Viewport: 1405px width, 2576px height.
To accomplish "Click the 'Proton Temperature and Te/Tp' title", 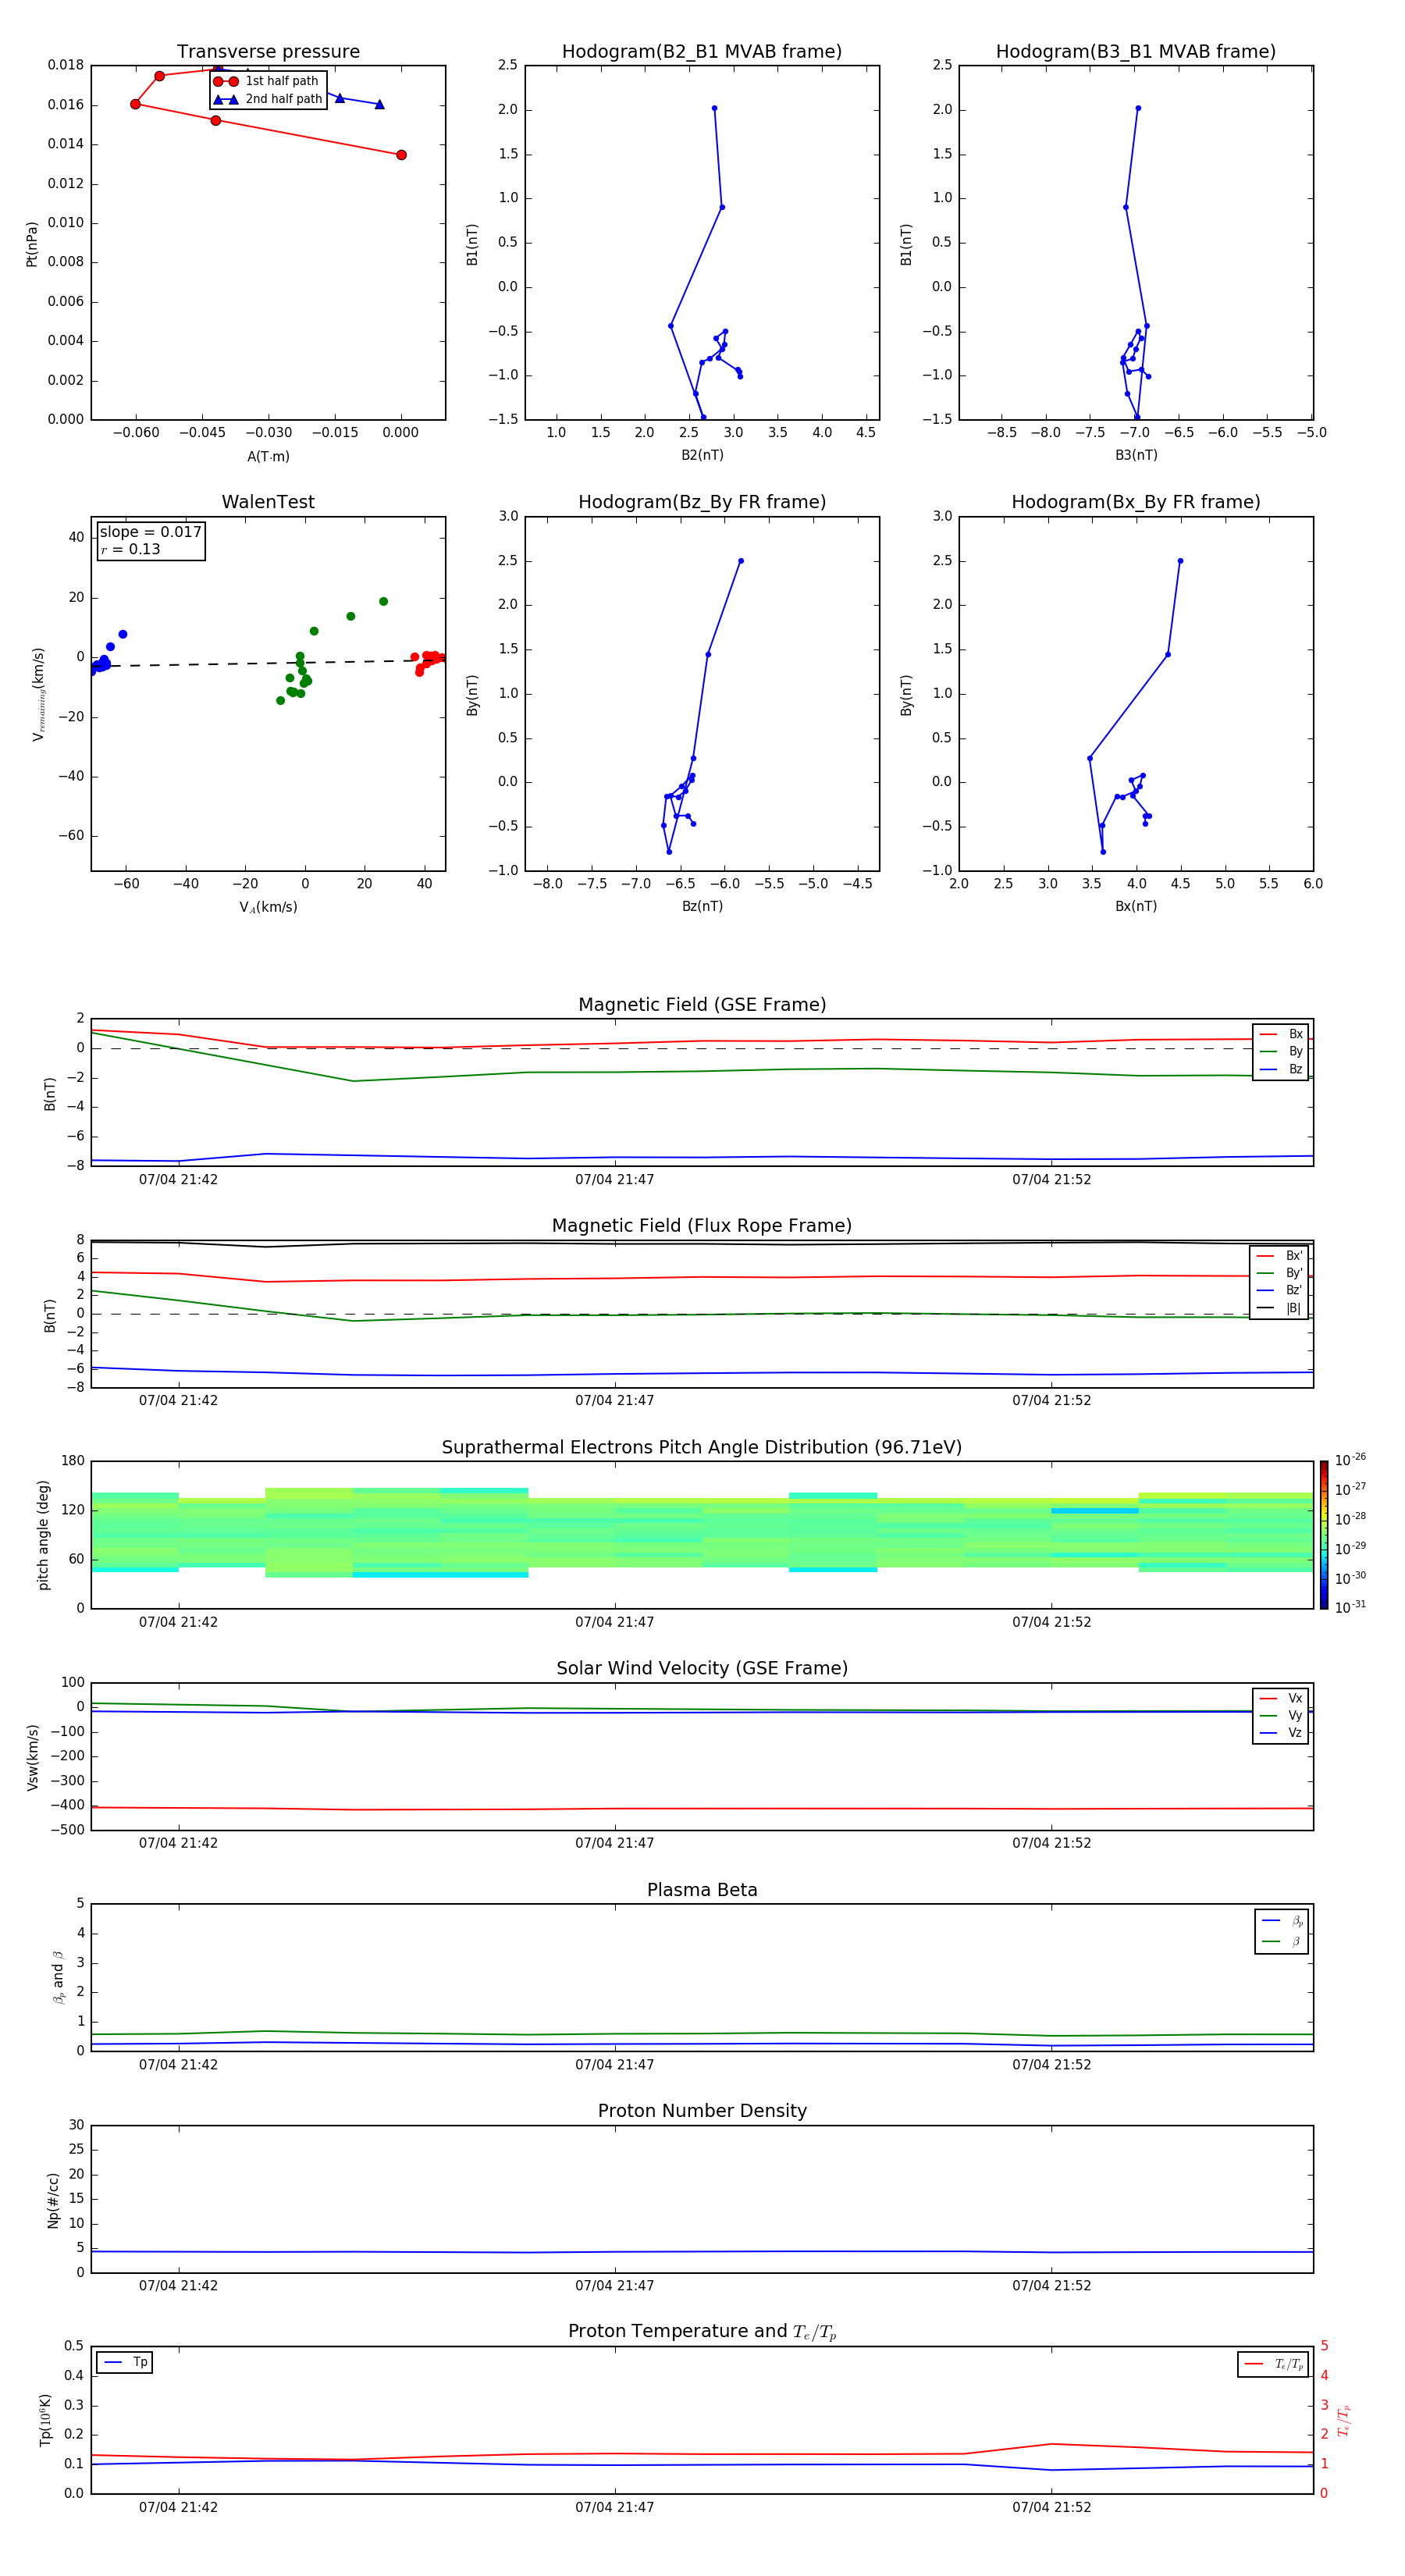I will tap(702, 2332).
